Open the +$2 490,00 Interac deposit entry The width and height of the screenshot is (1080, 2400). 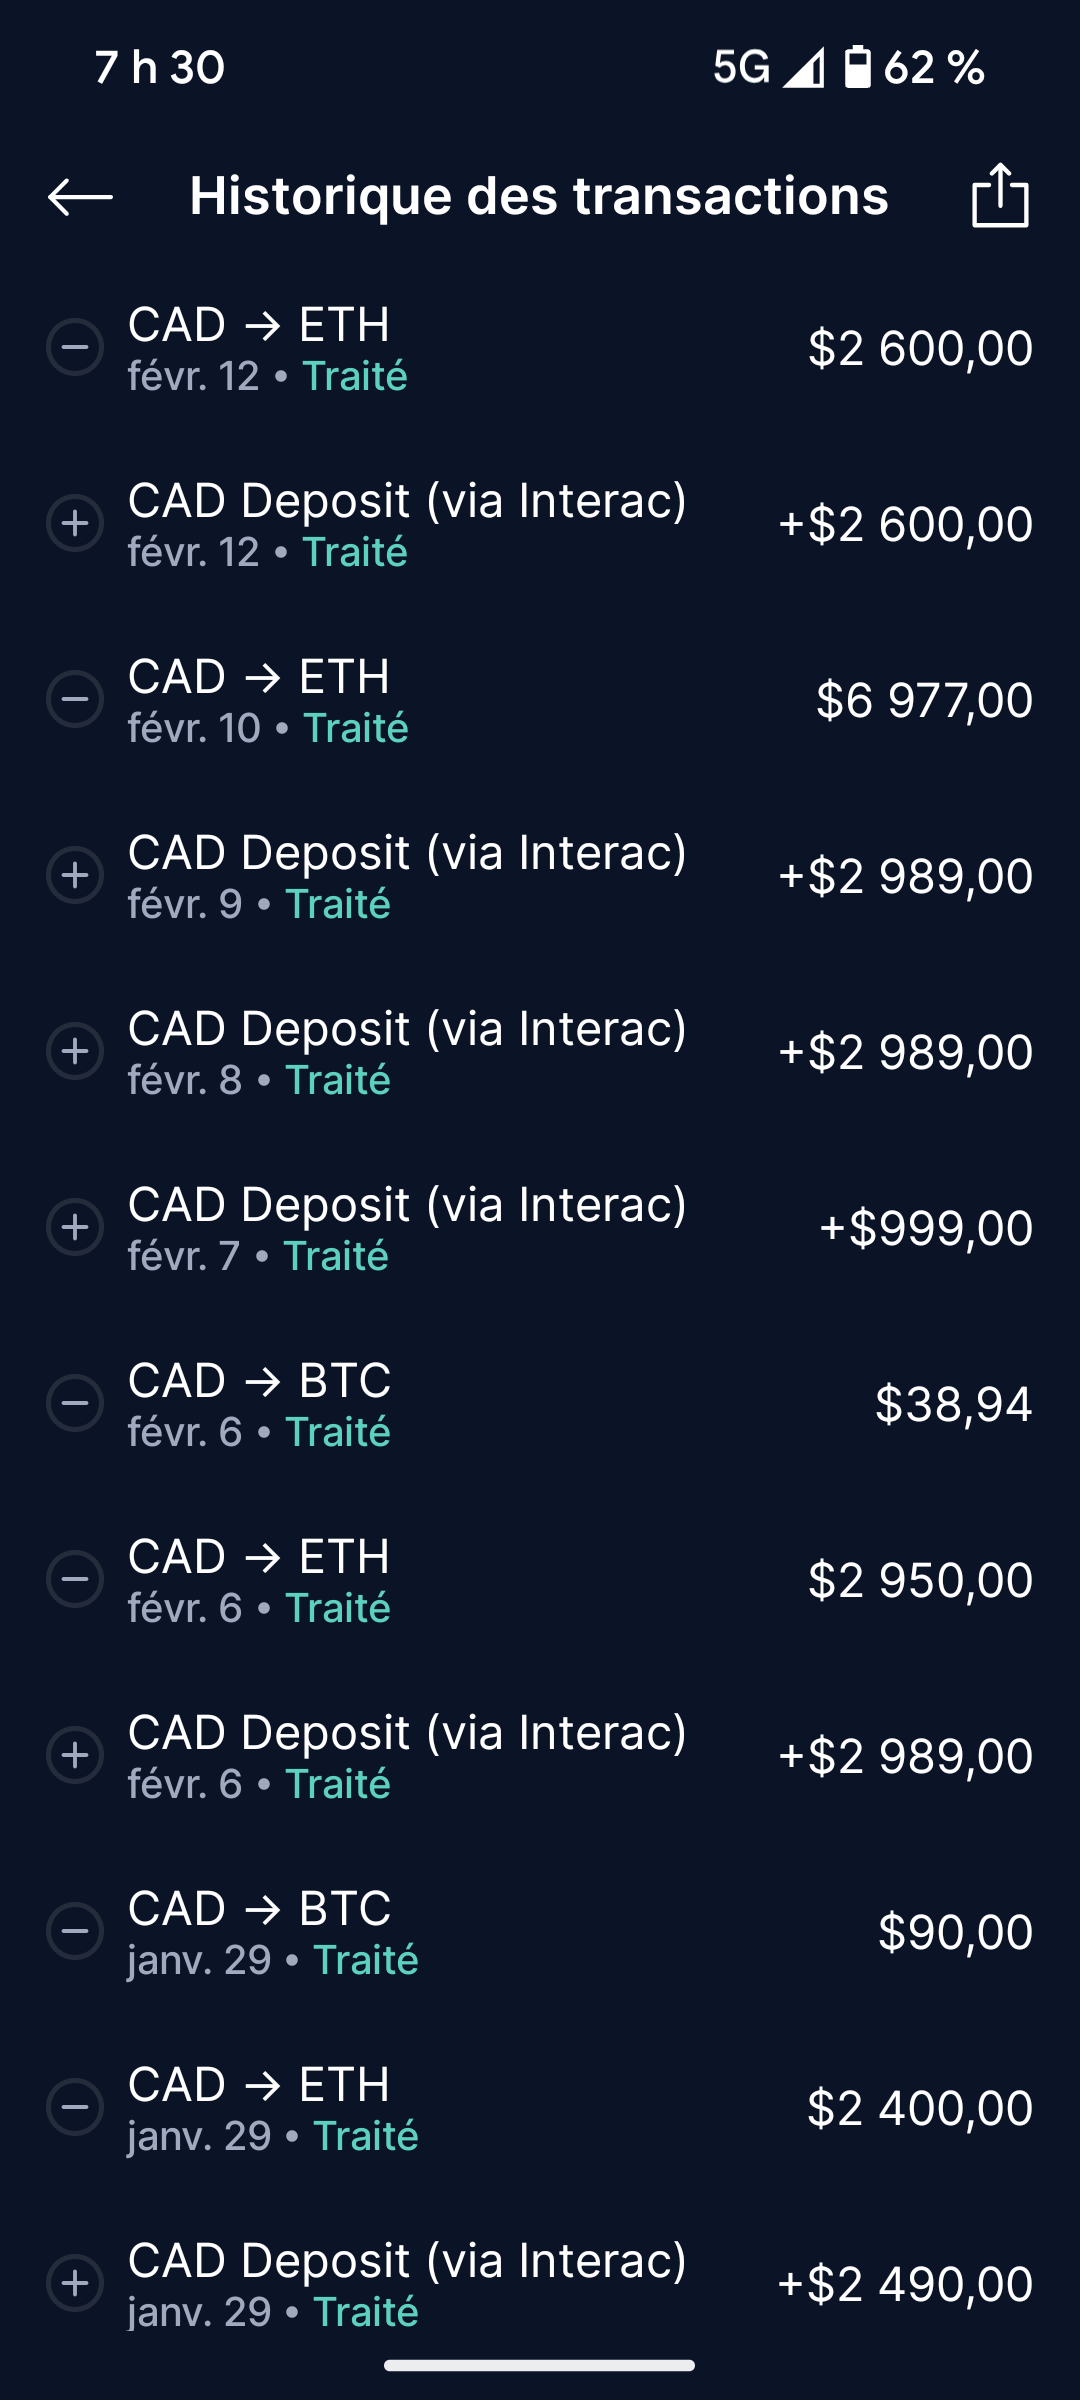(x=540, y=2284)
